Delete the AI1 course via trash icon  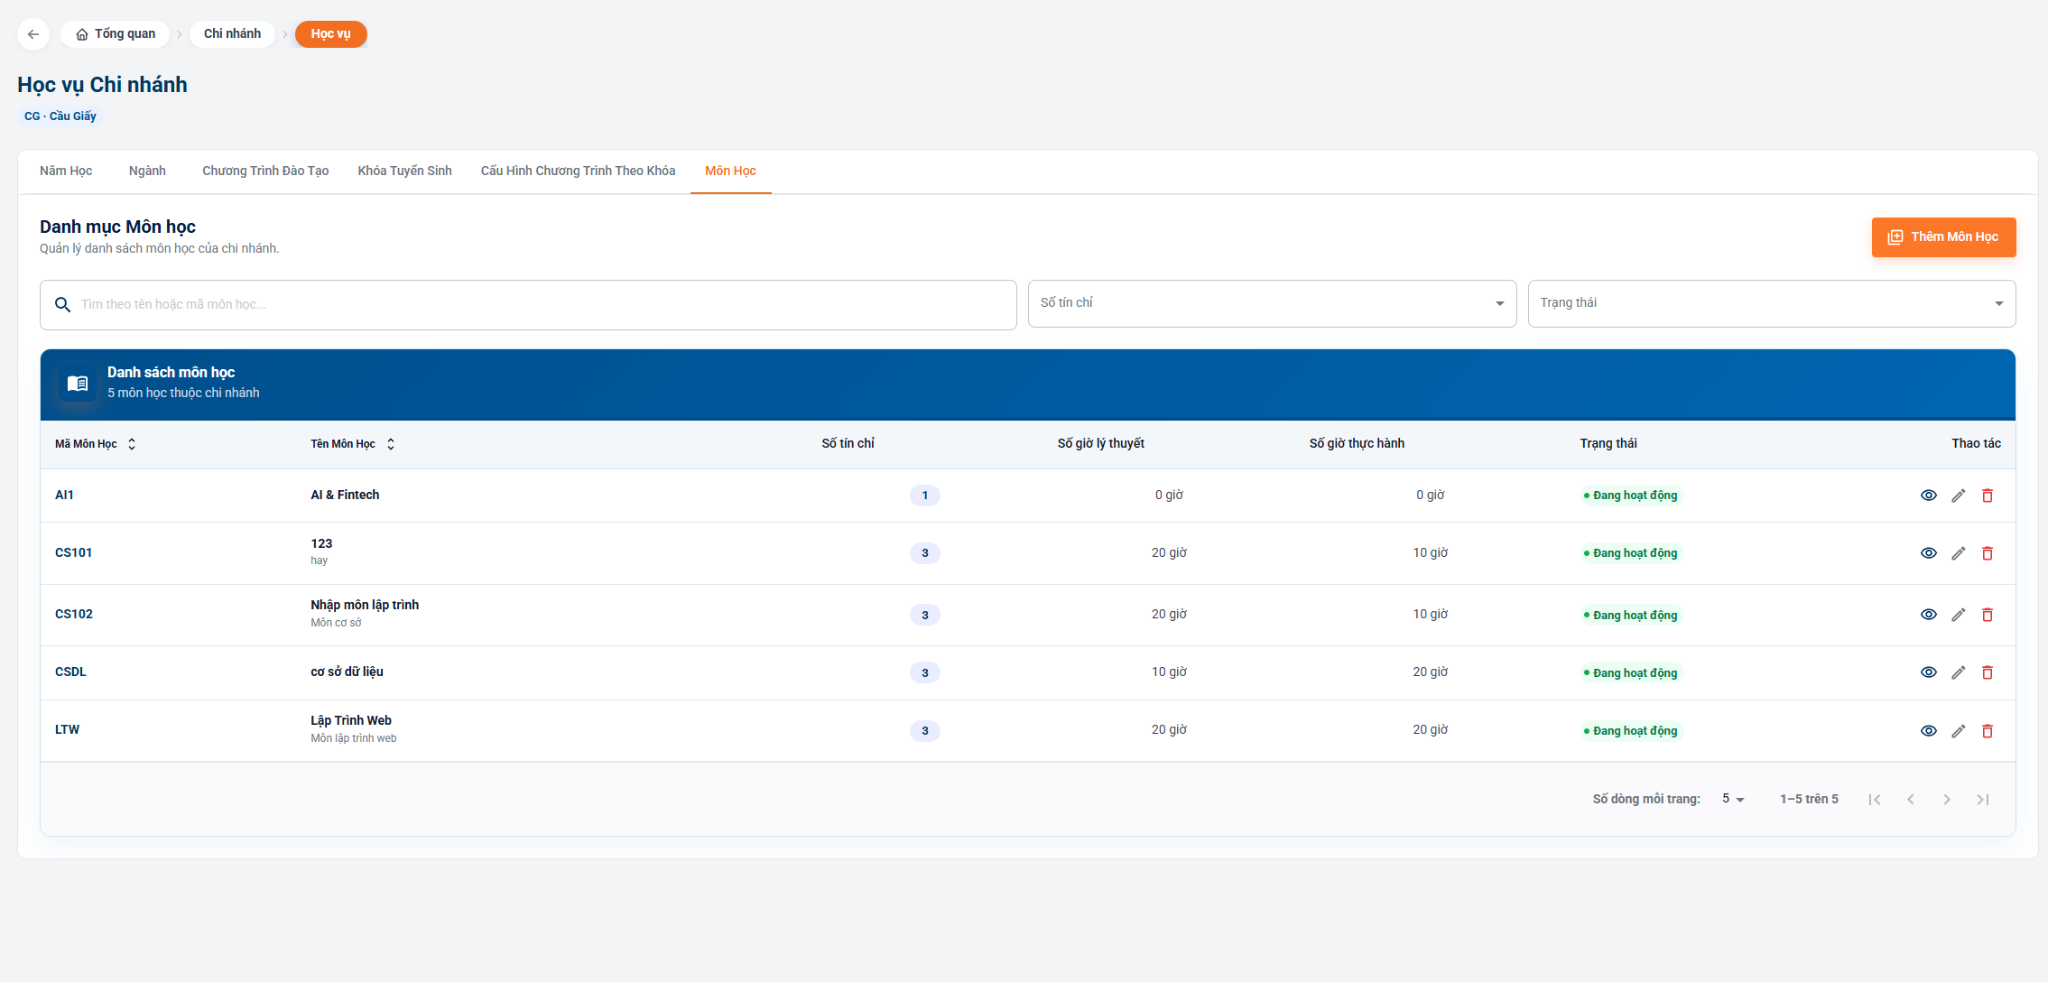[x=1987, y=495]
